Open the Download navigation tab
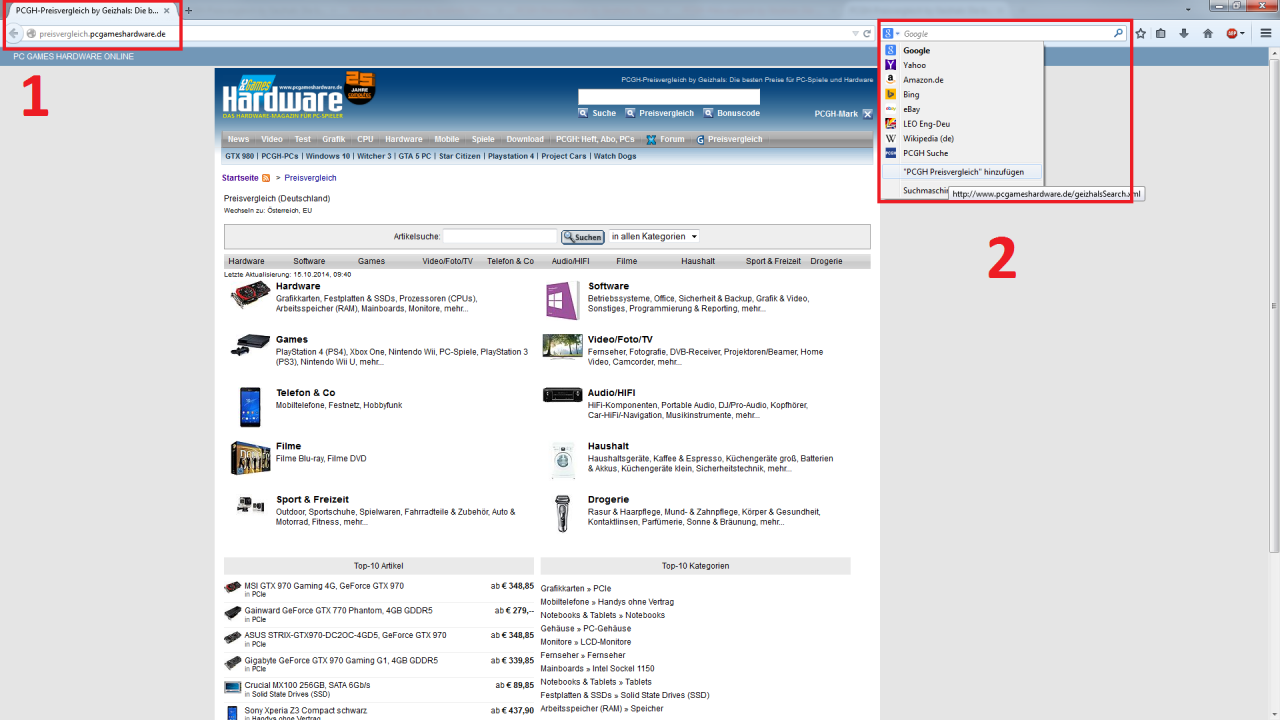Image resolution: width=1280 pixels, height=720 pixels. click(x=525, y=139)
